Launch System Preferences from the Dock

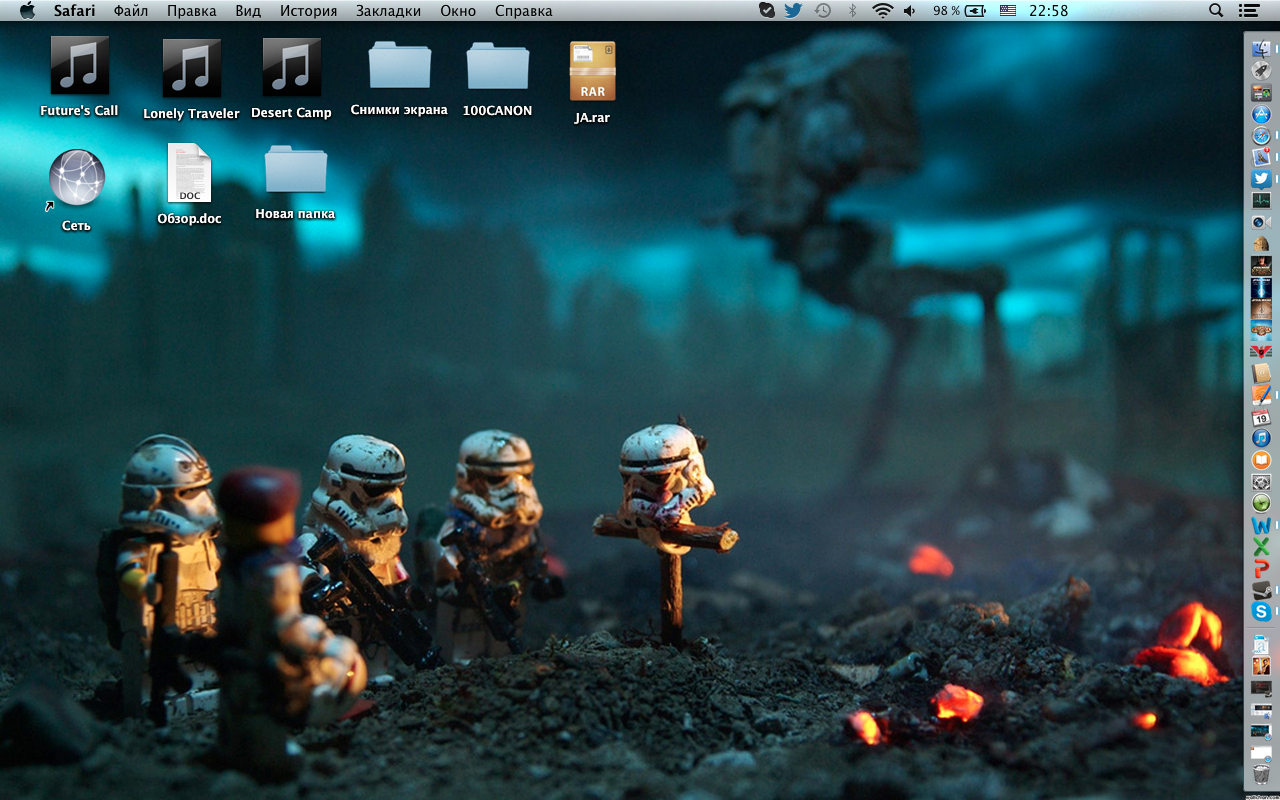1261,482
